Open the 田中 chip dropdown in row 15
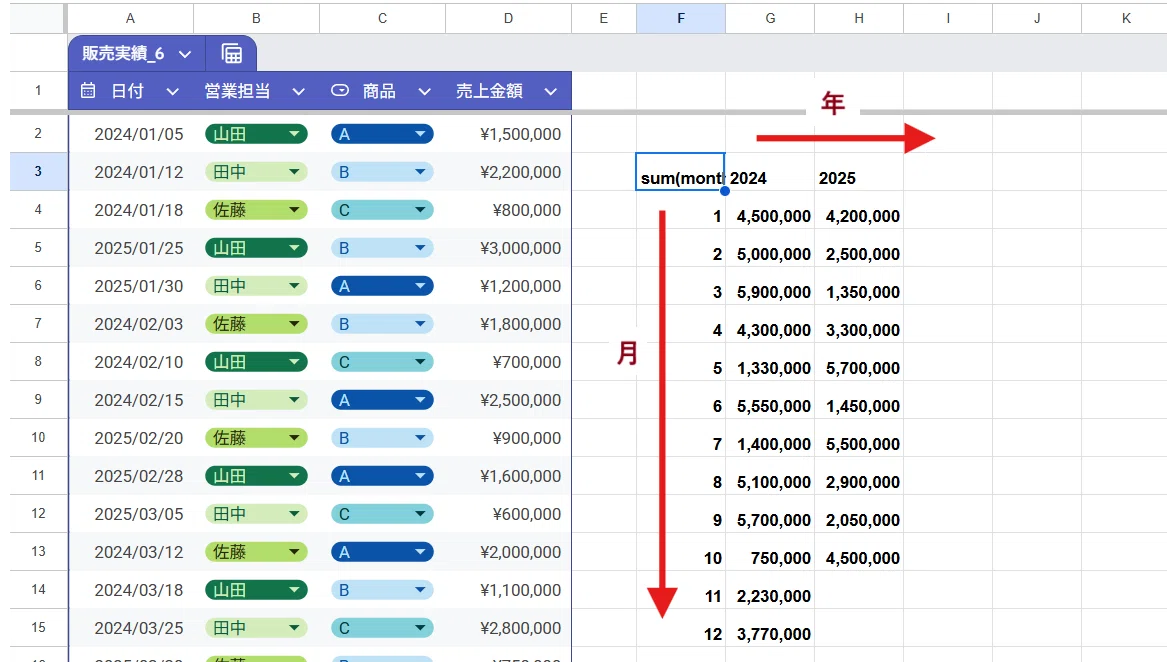 (x=294, y=628)
